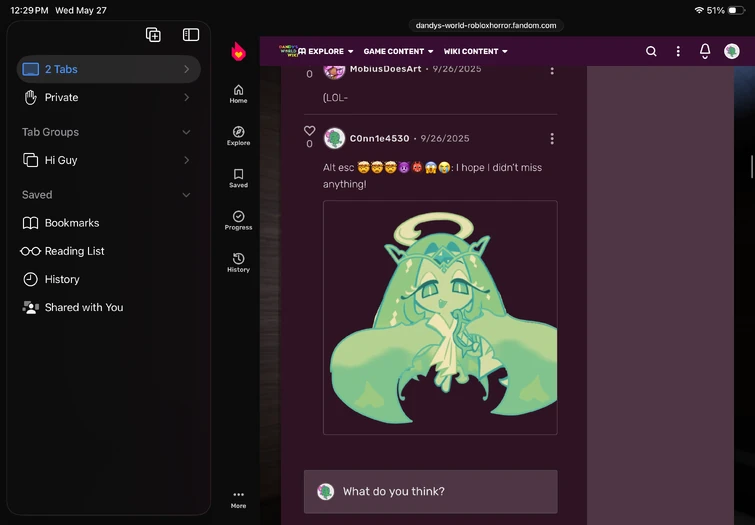Expand the GAME CONTENT dropdown
Viewport: 755px width, 525px height.
398,51
